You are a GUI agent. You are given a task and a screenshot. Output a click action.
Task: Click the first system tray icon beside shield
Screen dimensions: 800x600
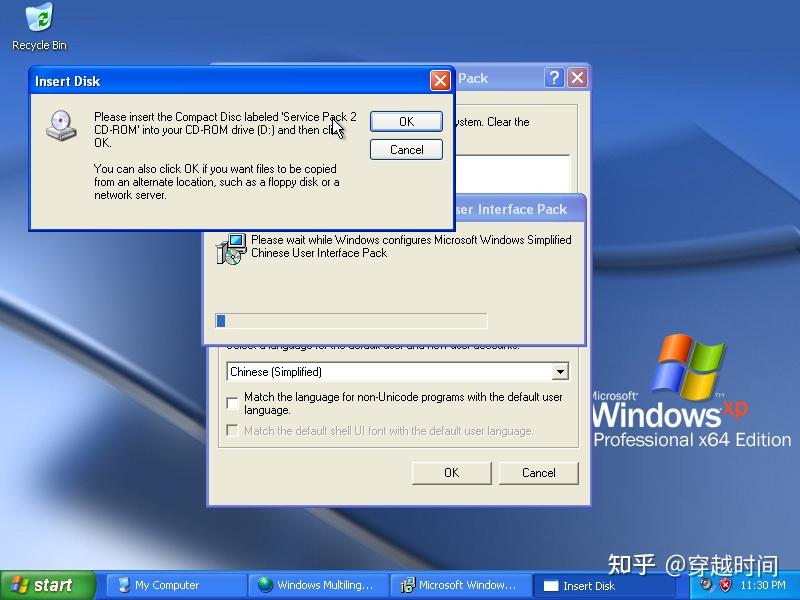coord(706,585)
